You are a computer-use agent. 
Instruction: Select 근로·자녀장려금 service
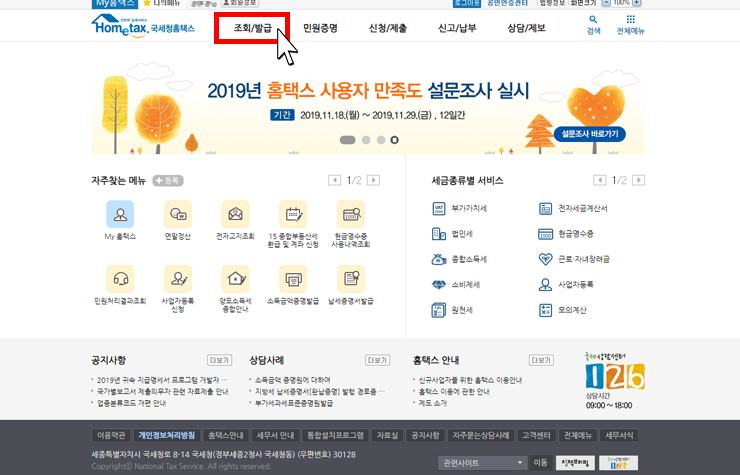[x=574, y=259]
